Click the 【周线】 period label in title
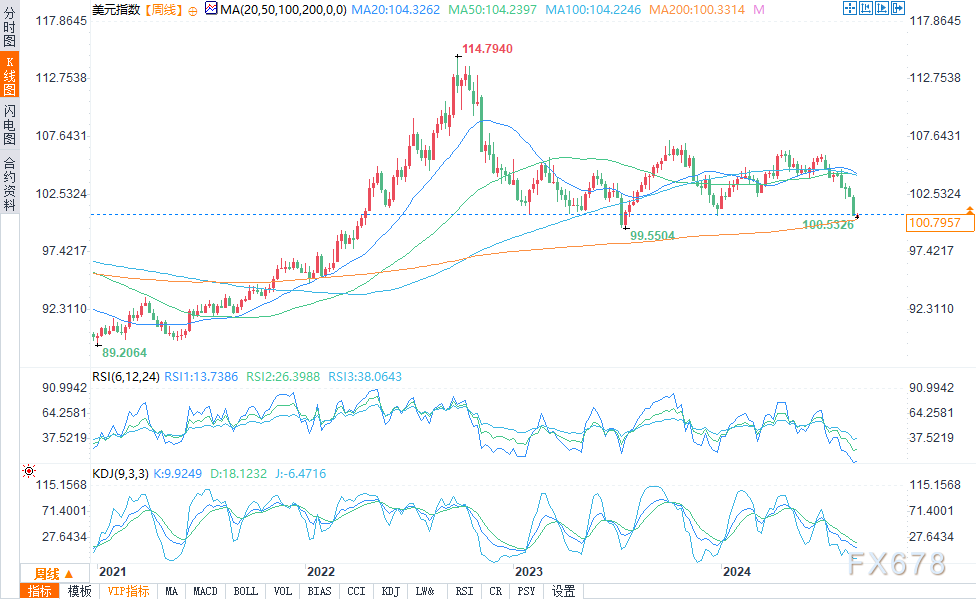This screenshot has height=599, width=976. (x=164, y=10)
